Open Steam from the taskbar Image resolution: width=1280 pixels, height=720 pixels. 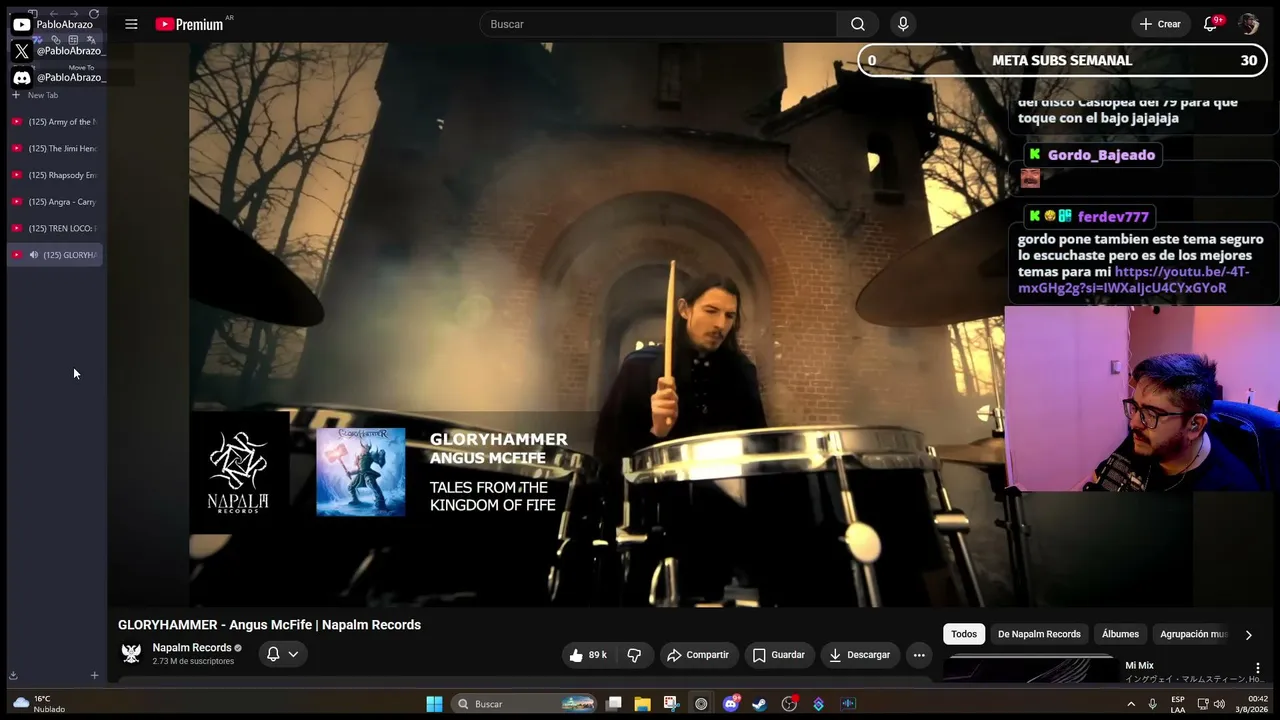(x=760, y=704)
